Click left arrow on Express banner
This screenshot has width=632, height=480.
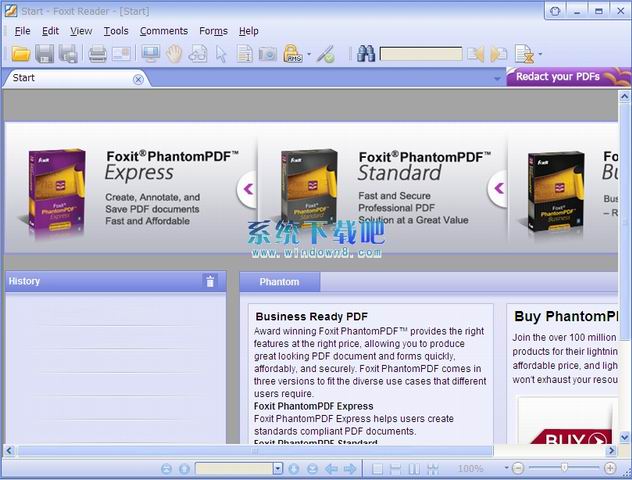[x=247, y=187]
